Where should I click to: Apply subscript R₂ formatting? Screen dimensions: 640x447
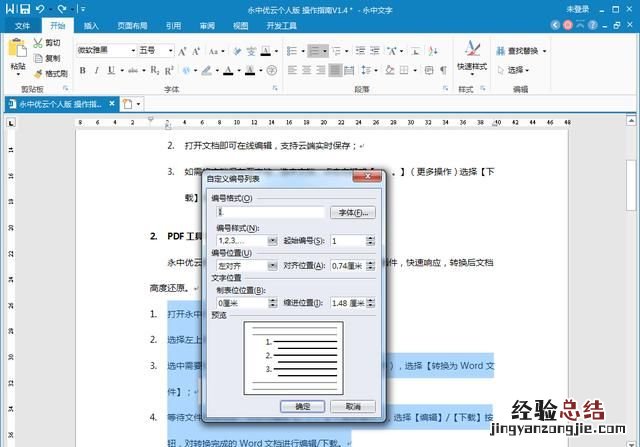(155, 70)
